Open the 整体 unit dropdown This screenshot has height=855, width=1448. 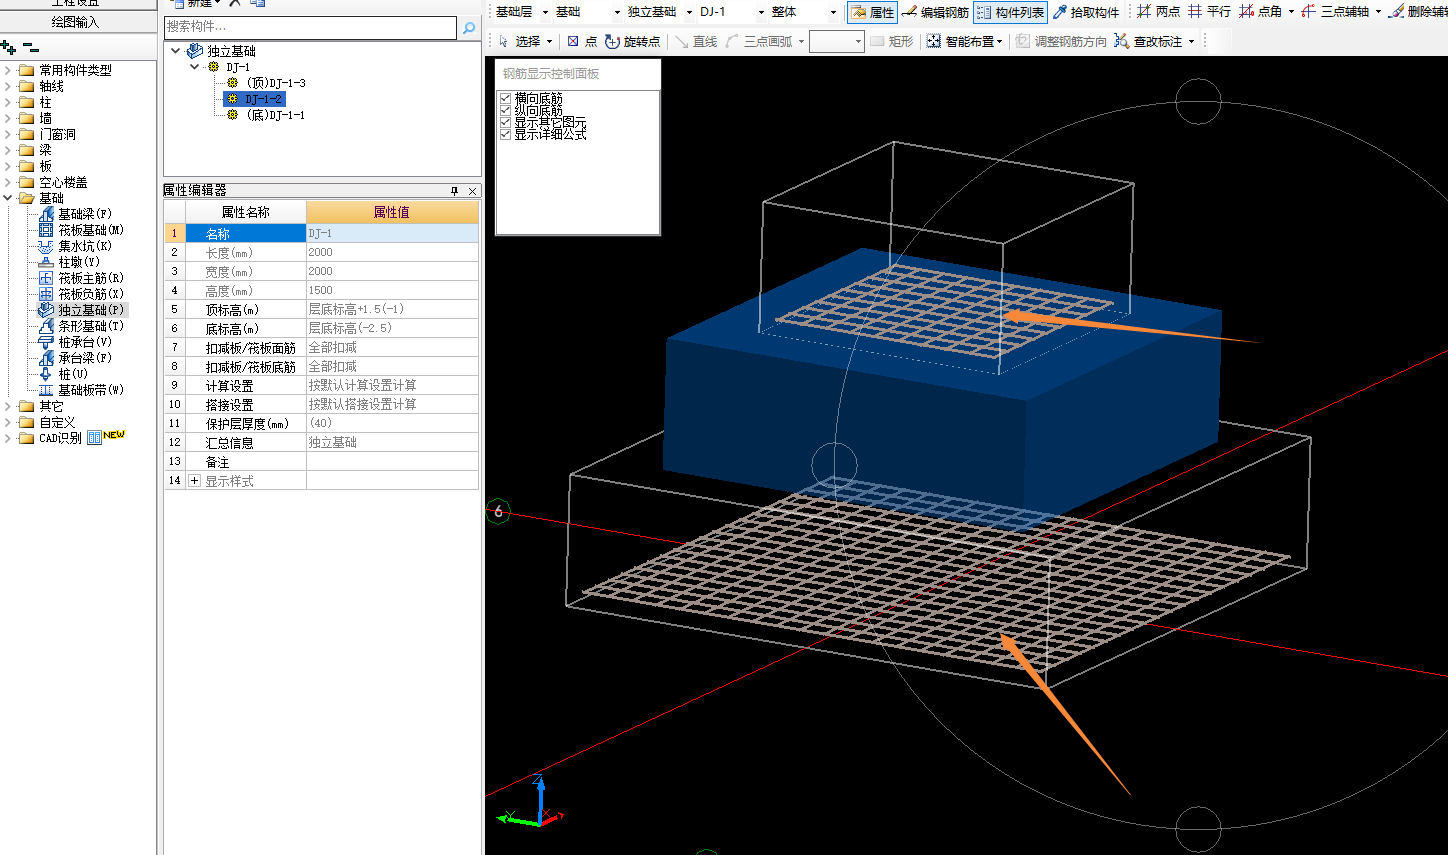point(833,12)
